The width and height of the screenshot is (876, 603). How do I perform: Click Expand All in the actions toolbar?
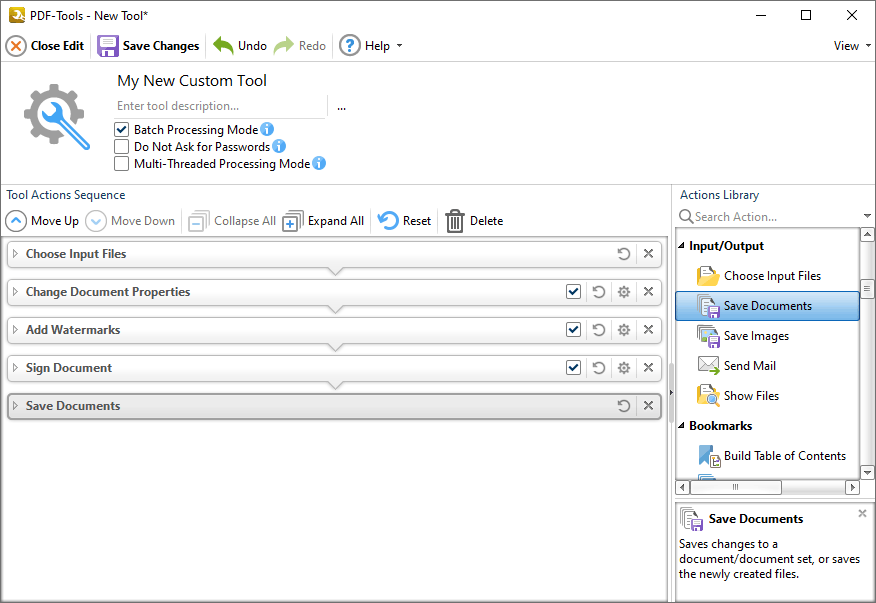(323, 220)
